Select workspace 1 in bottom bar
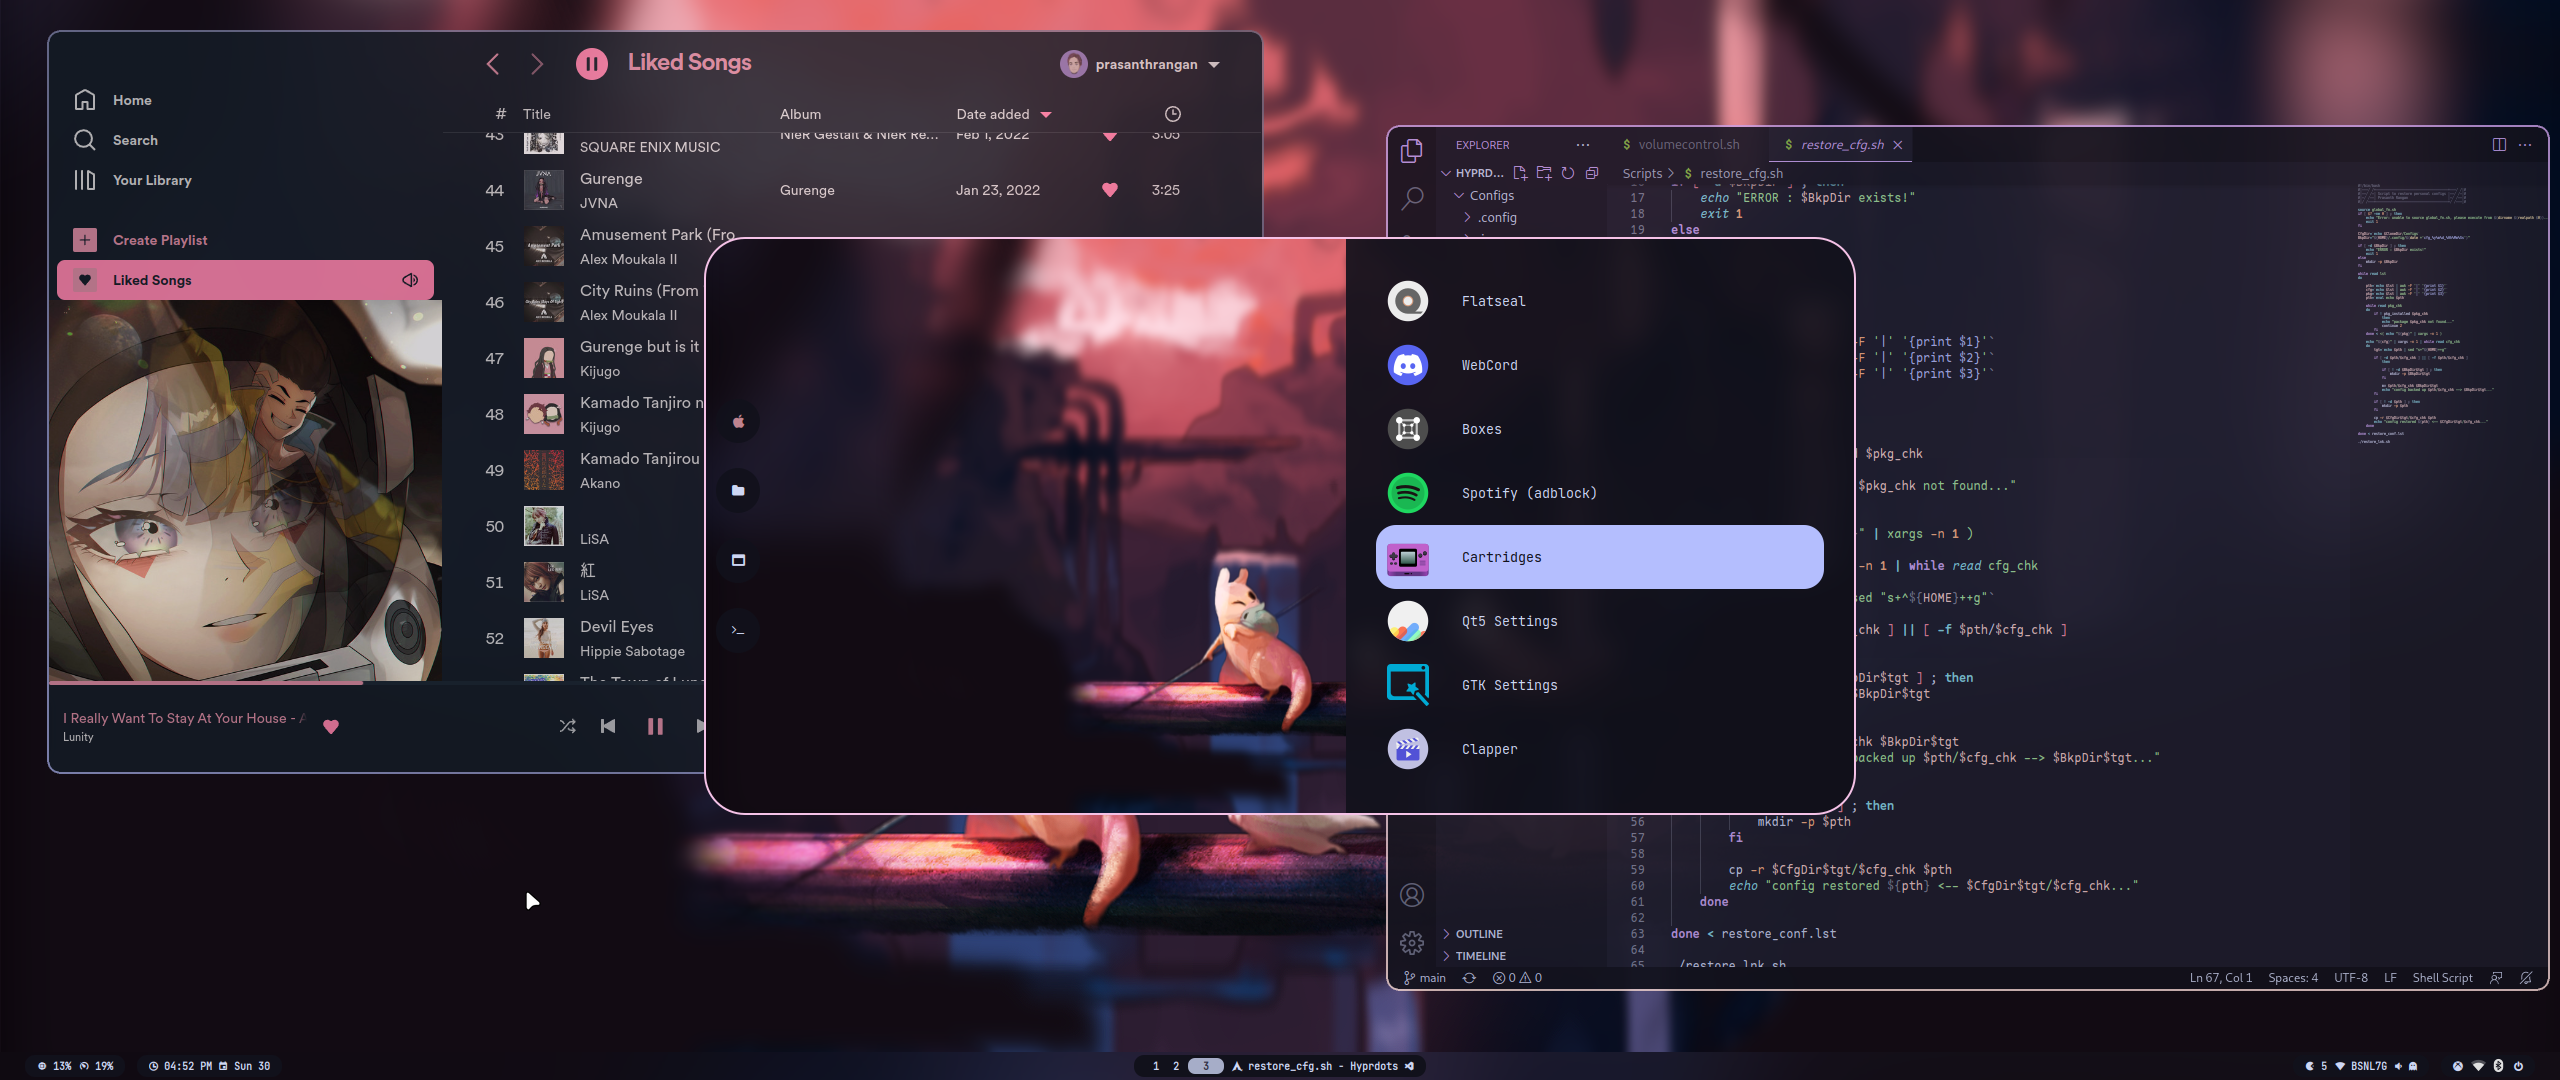Viewport: 2560px width, 1080px height. click(x=1156, y=1066)
